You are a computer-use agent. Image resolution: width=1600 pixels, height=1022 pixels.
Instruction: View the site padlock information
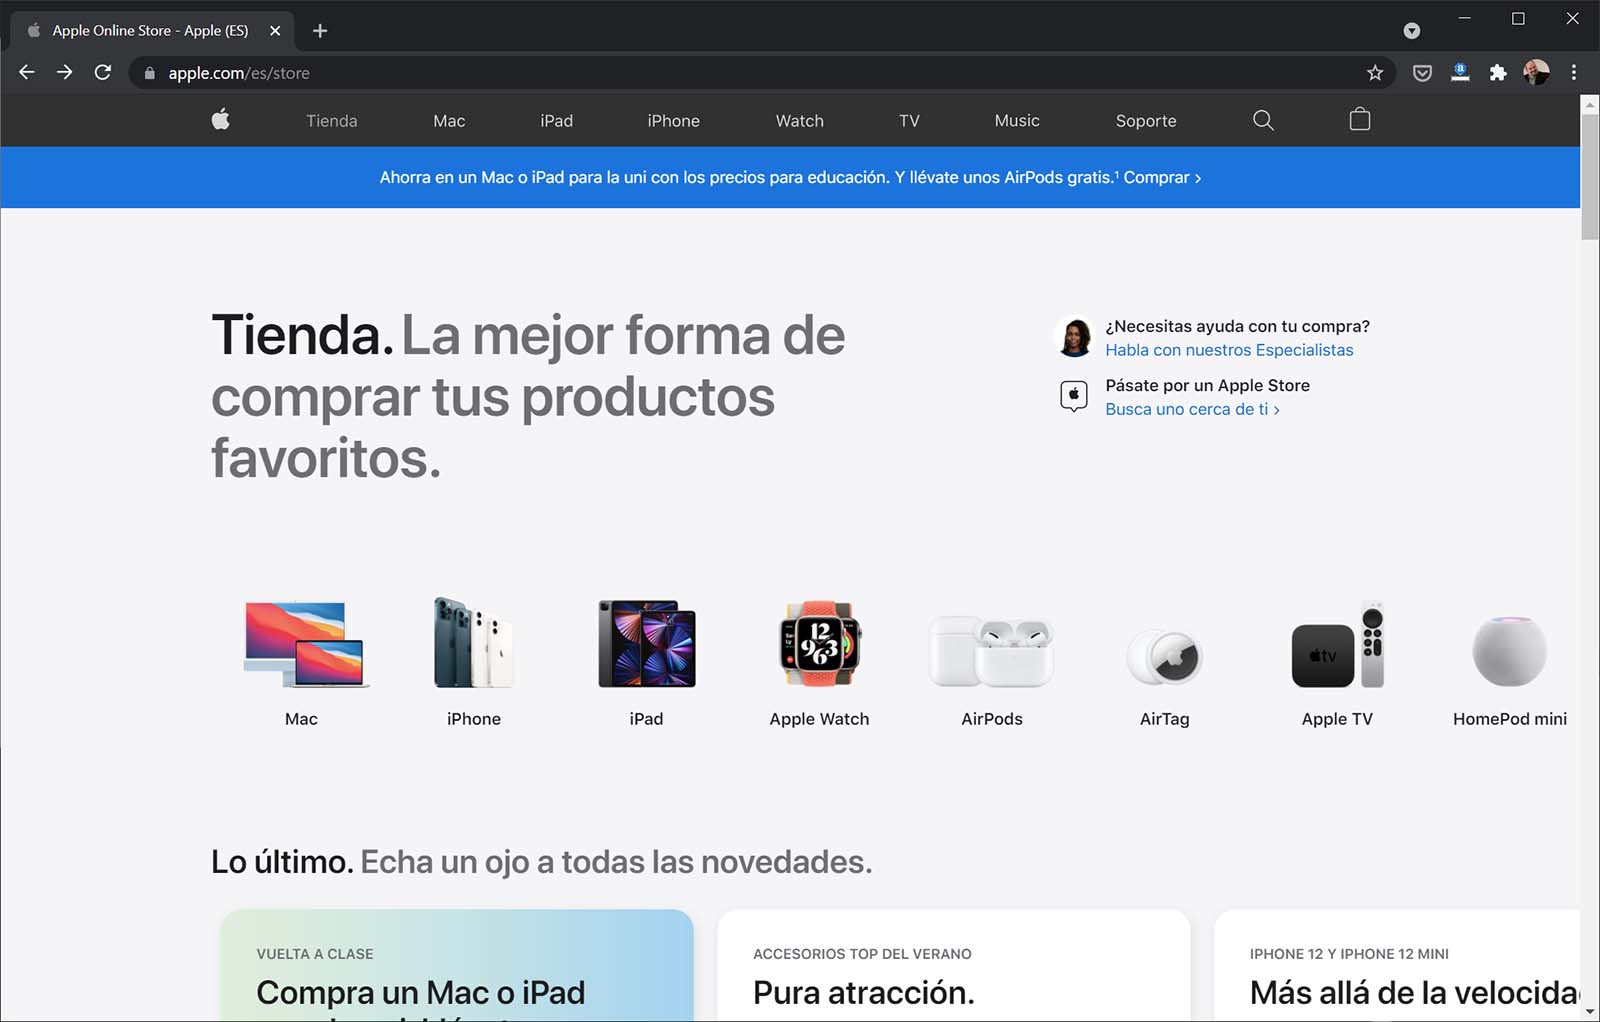150,73
